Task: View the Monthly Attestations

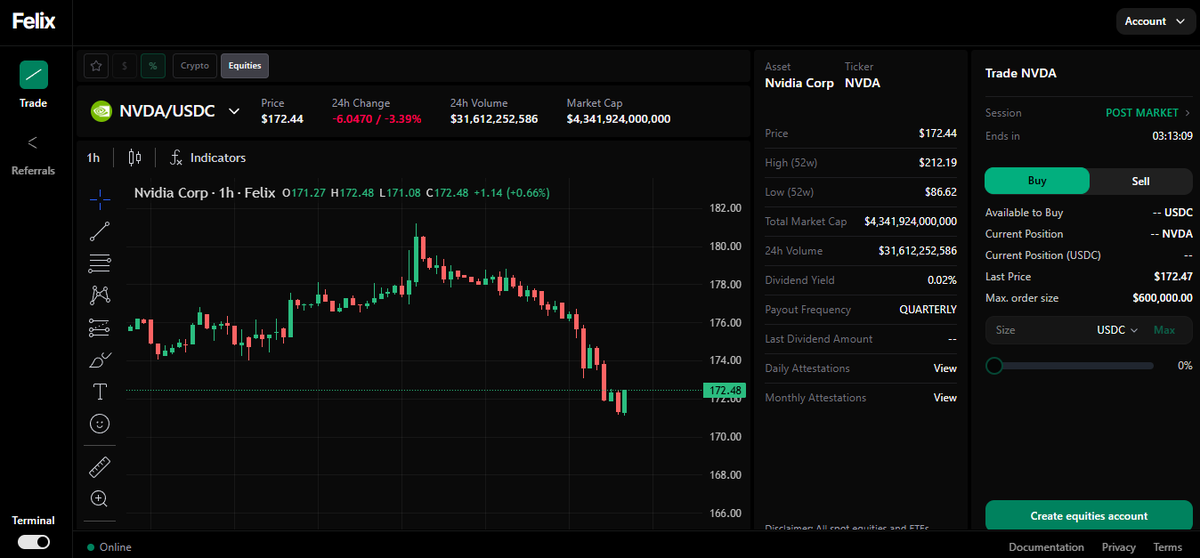Action: (945, 398)
